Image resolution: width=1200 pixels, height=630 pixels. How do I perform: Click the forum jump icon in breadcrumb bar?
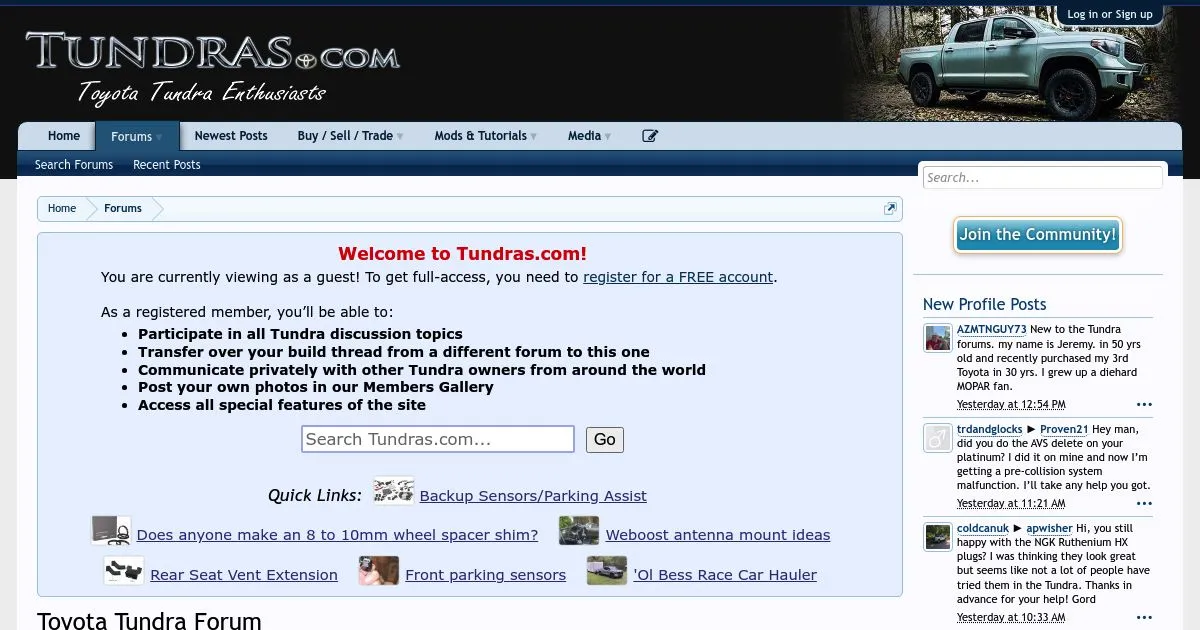click(x=890, y=208)
